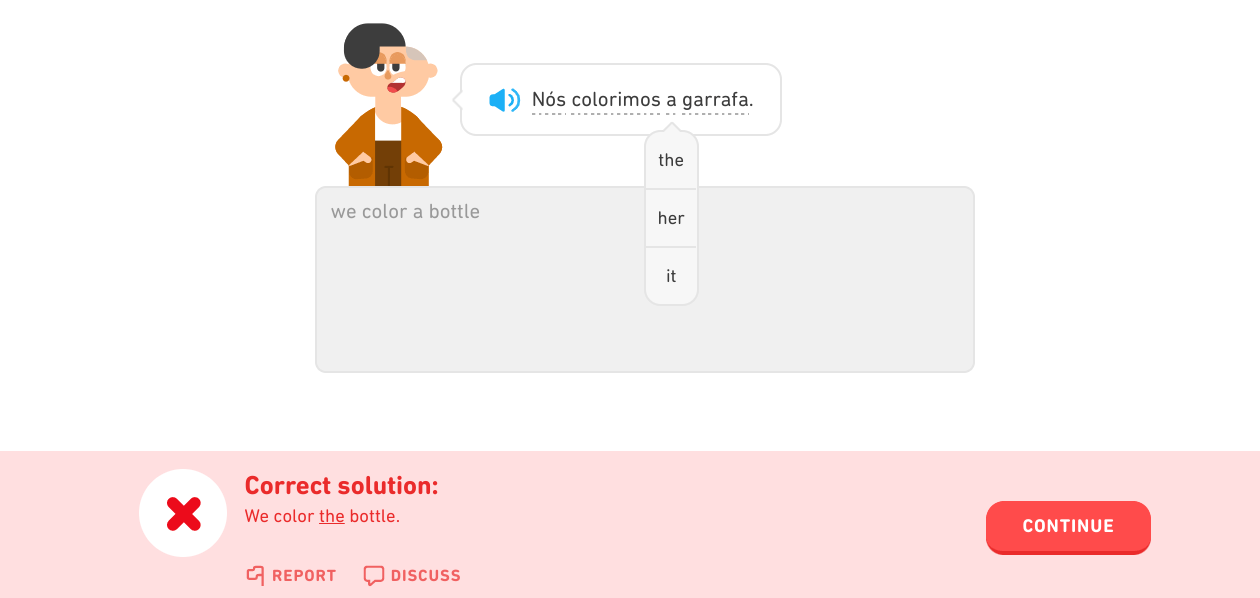Play the sentence audio with the speaker icon
The image size is (1260, 598).
pyautogui.click(x=504, y=99)
